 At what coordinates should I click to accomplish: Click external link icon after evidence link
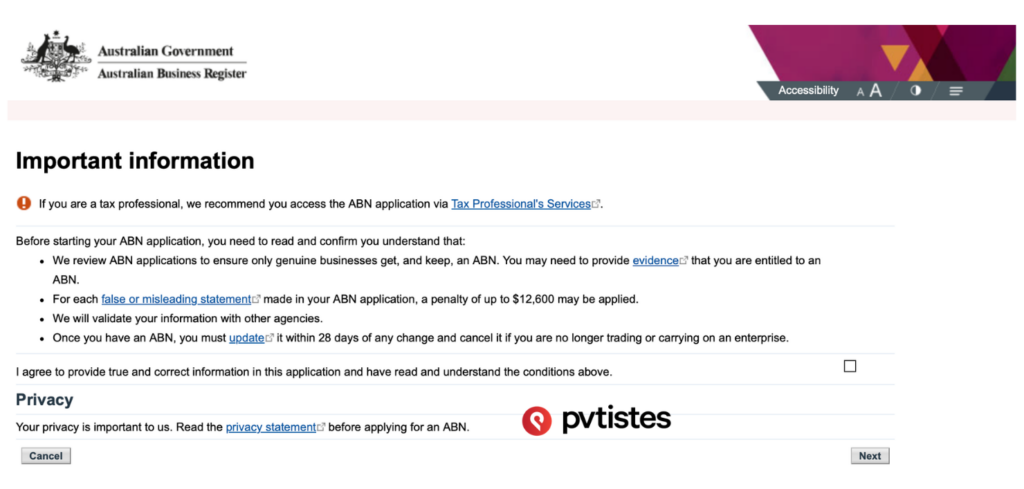coord(684,261)
